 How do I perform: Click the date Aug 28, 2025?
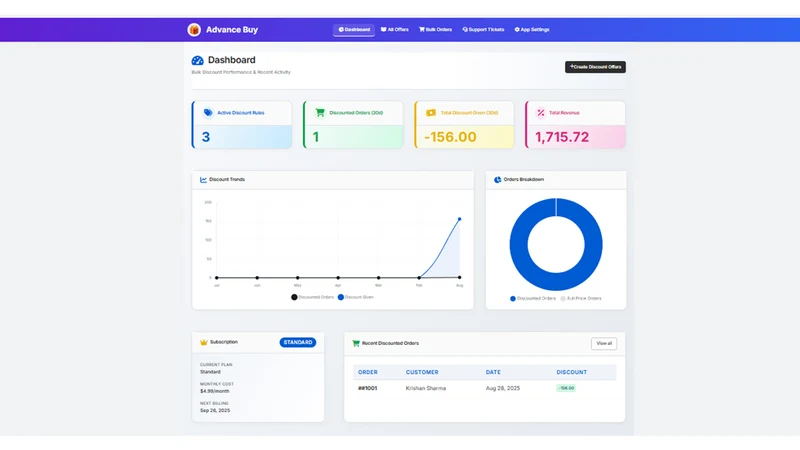click(503, 388)
